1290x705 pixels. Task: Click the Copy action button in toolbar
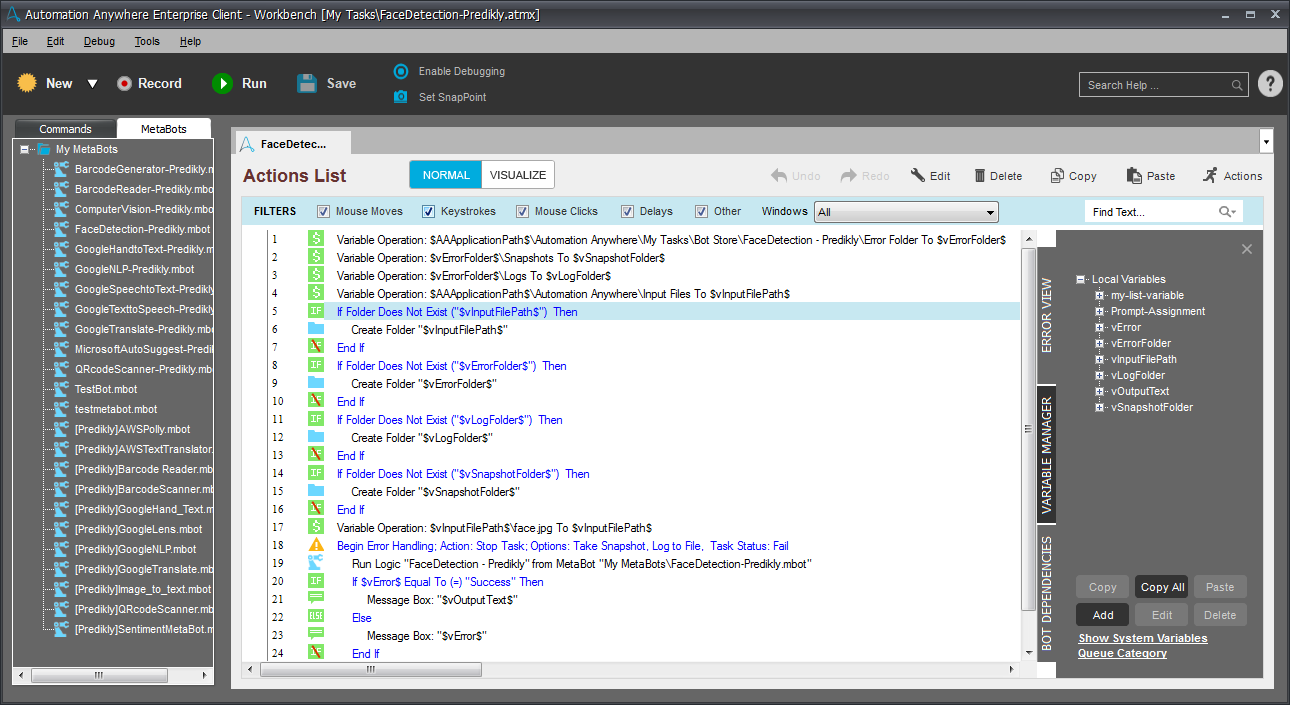point(1073,176)
